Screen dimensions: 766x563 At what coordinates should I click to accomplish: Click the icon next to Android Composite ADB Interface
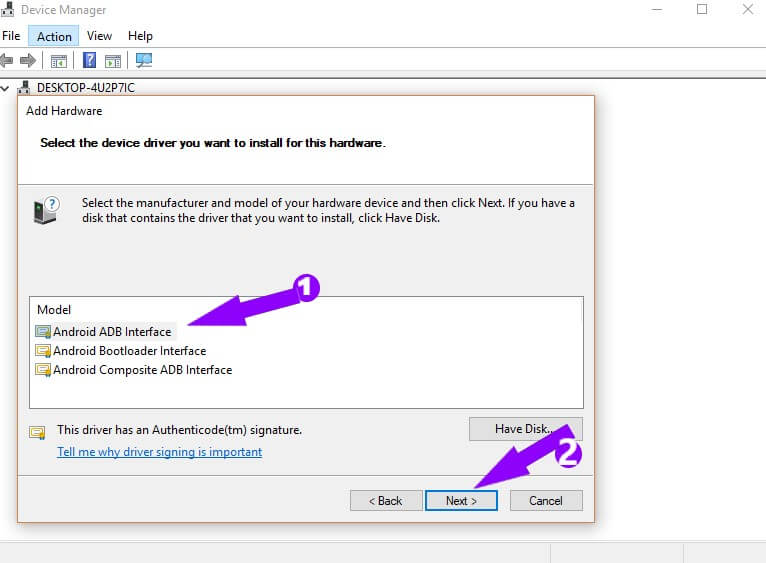(43, 370)
